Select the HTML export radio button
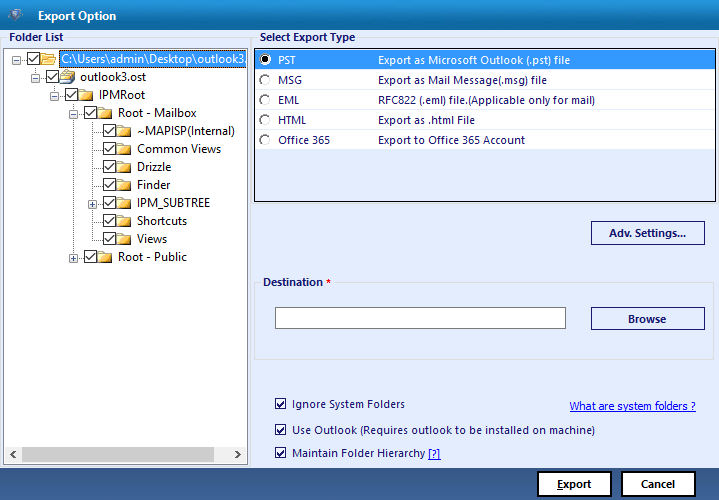Image resolution: width=719 pixels, height=500 pixels. 265,120
